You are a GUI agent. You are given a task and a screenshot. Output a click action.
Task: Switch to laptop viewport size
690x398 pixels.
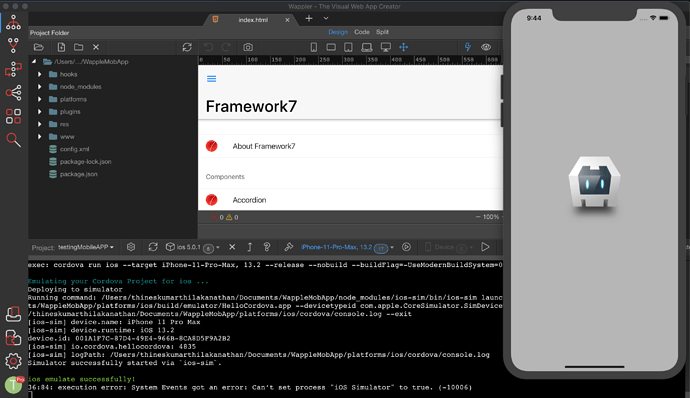pyautogui.click(x=367, y=47)
